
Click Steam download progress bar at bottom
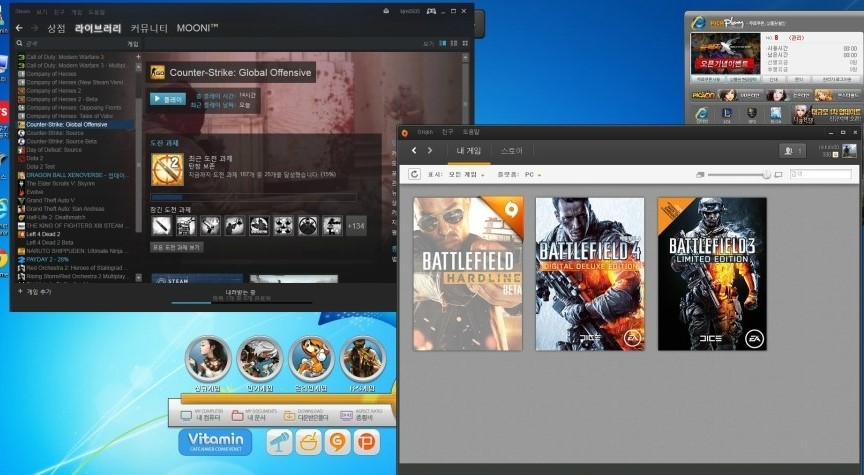pos(241,302)
